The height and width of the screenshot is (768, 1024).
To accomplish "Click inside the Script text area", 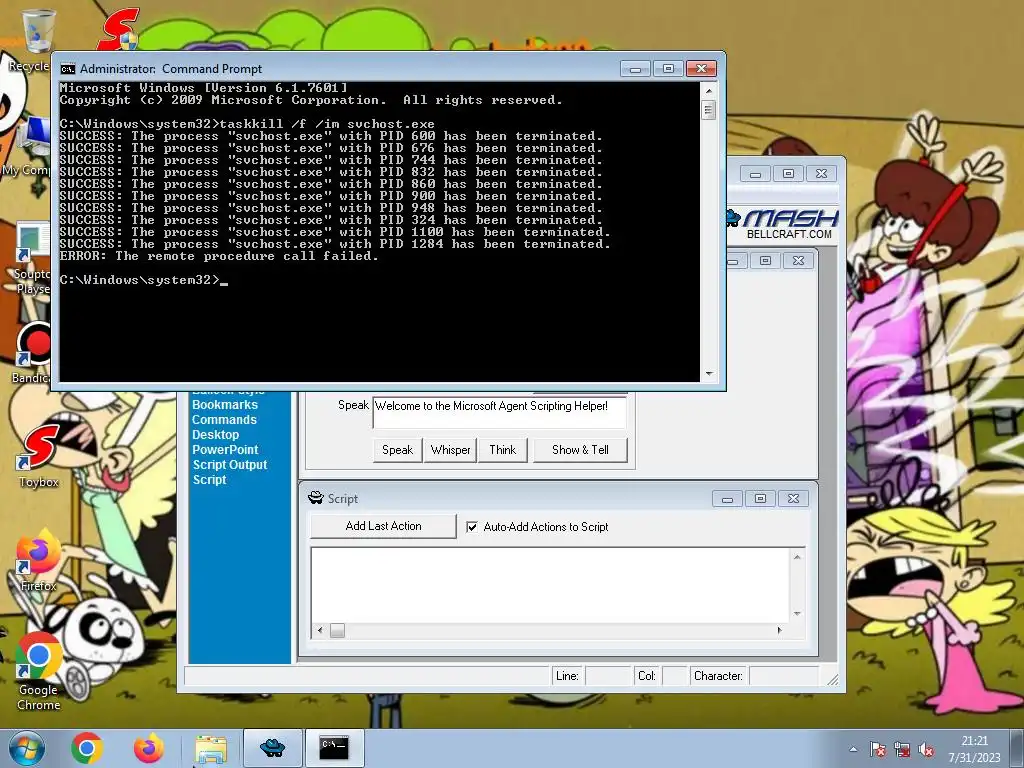I will [551, 585].
